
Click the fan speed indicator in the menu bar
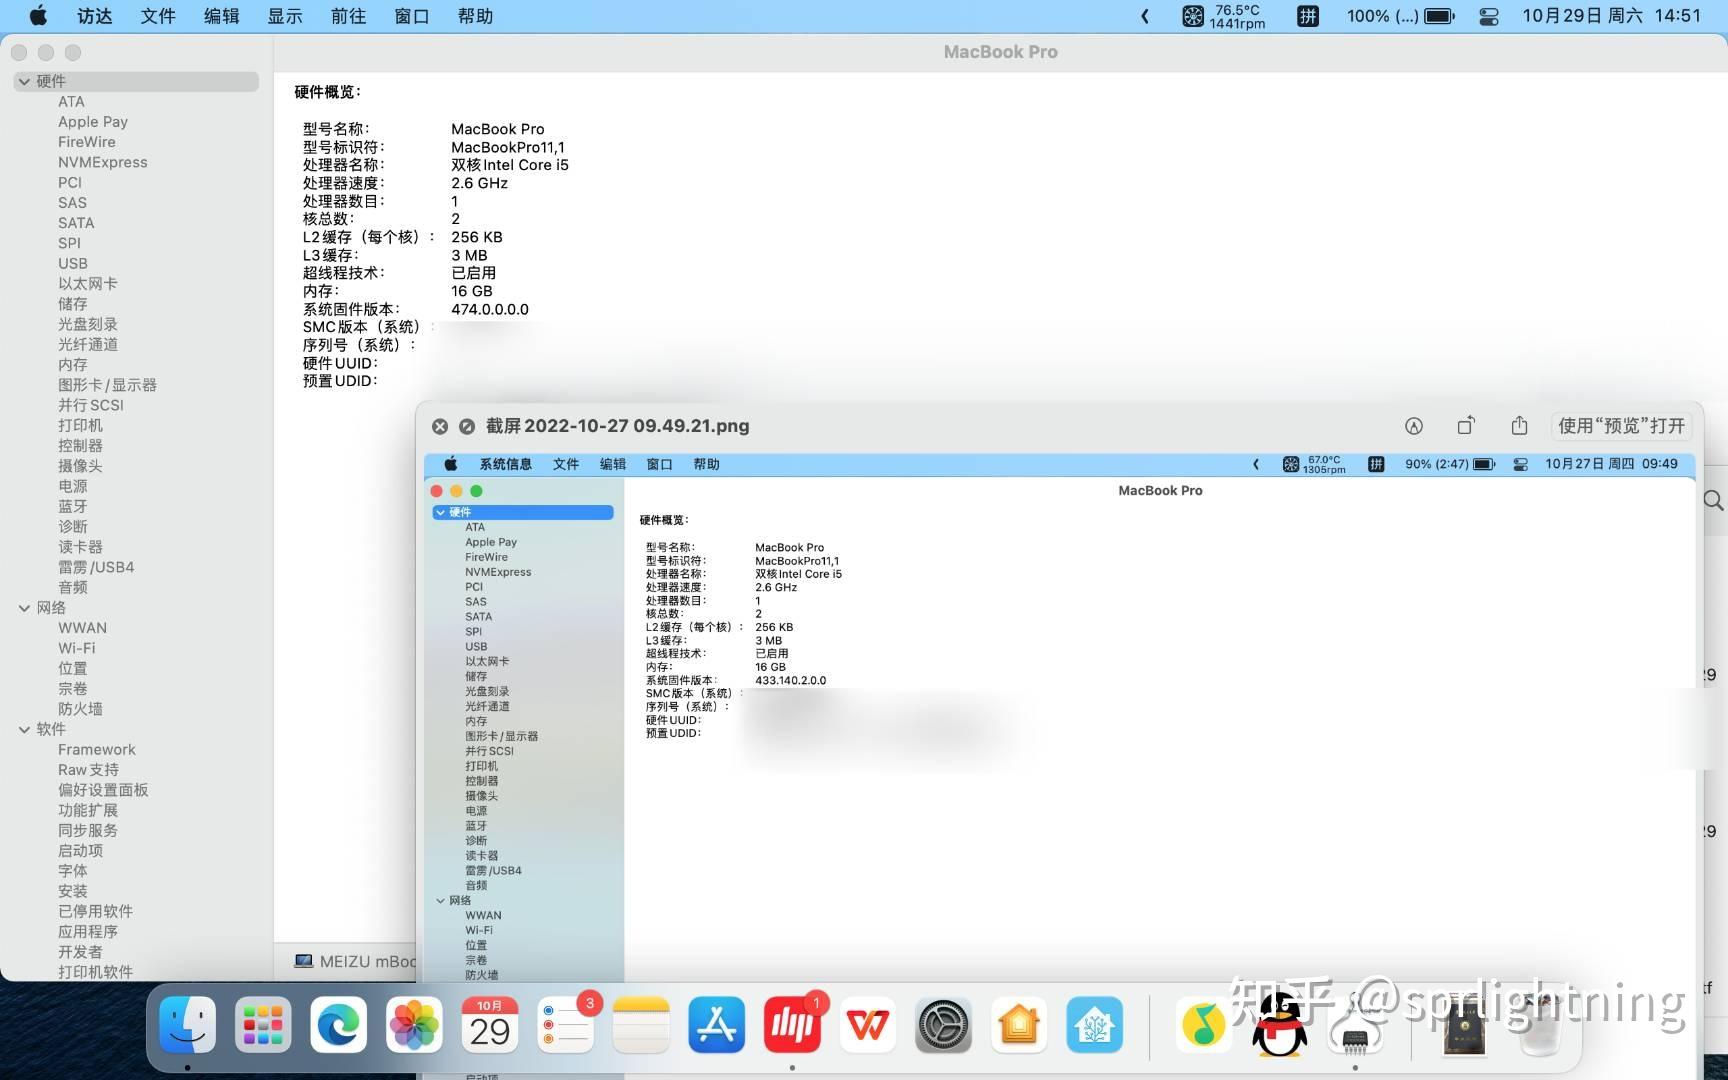(x=1220, y=16)
